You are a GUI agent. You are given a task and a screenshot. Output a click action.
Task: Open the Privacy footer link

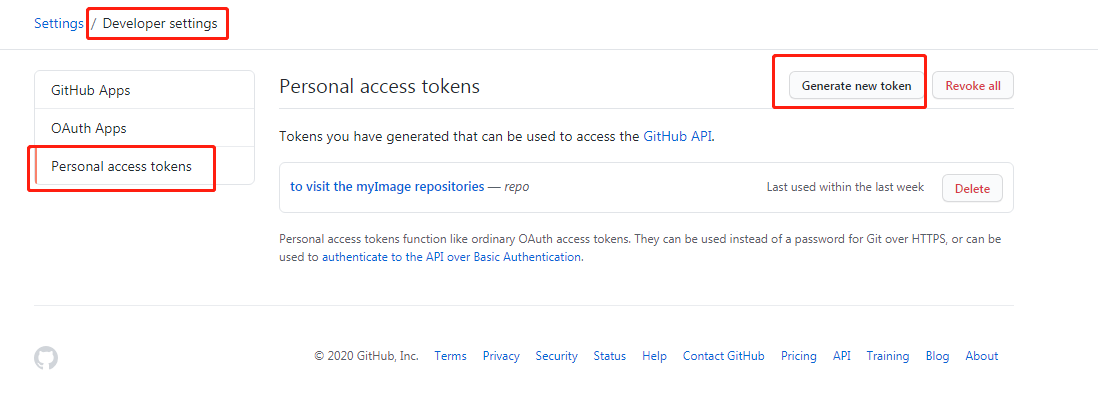pos(501,356)
